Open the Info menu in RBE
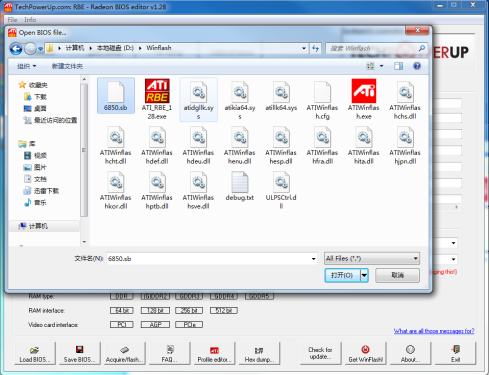The image size is (489, 375). [x=30, y=20]
